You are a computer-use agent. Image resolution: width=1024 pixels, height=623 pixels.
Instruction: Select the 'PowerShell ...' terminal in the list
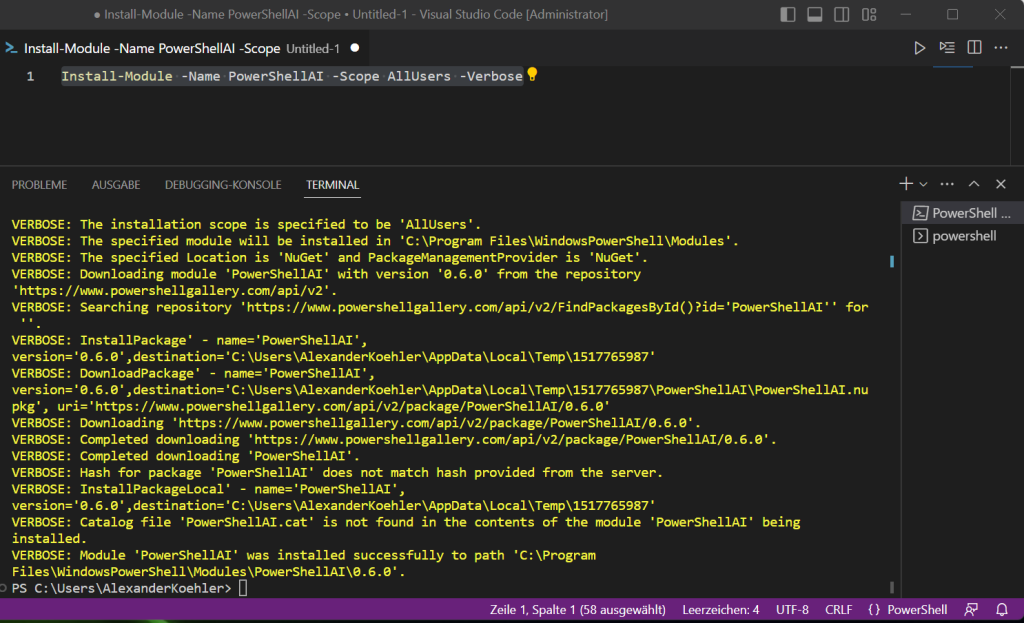963,213
